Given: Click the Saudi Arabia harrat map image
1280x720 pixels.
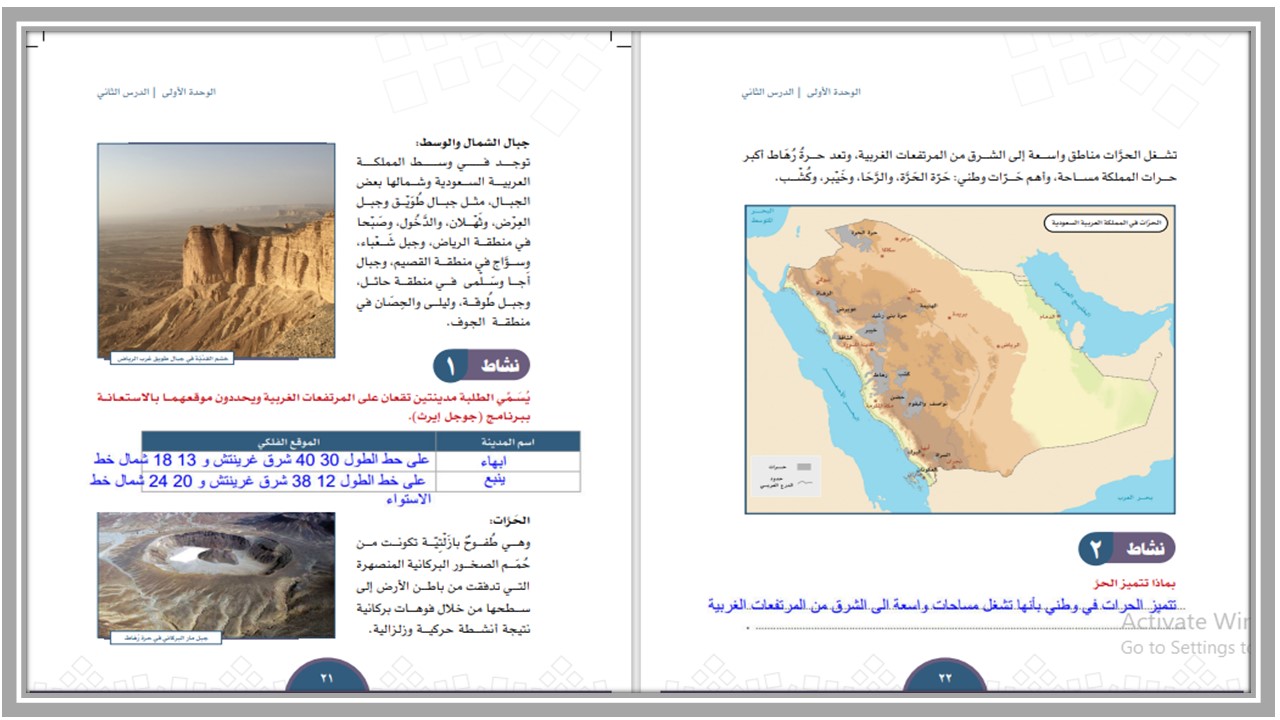Looking at the screenshot, I should tap(960, 360).
